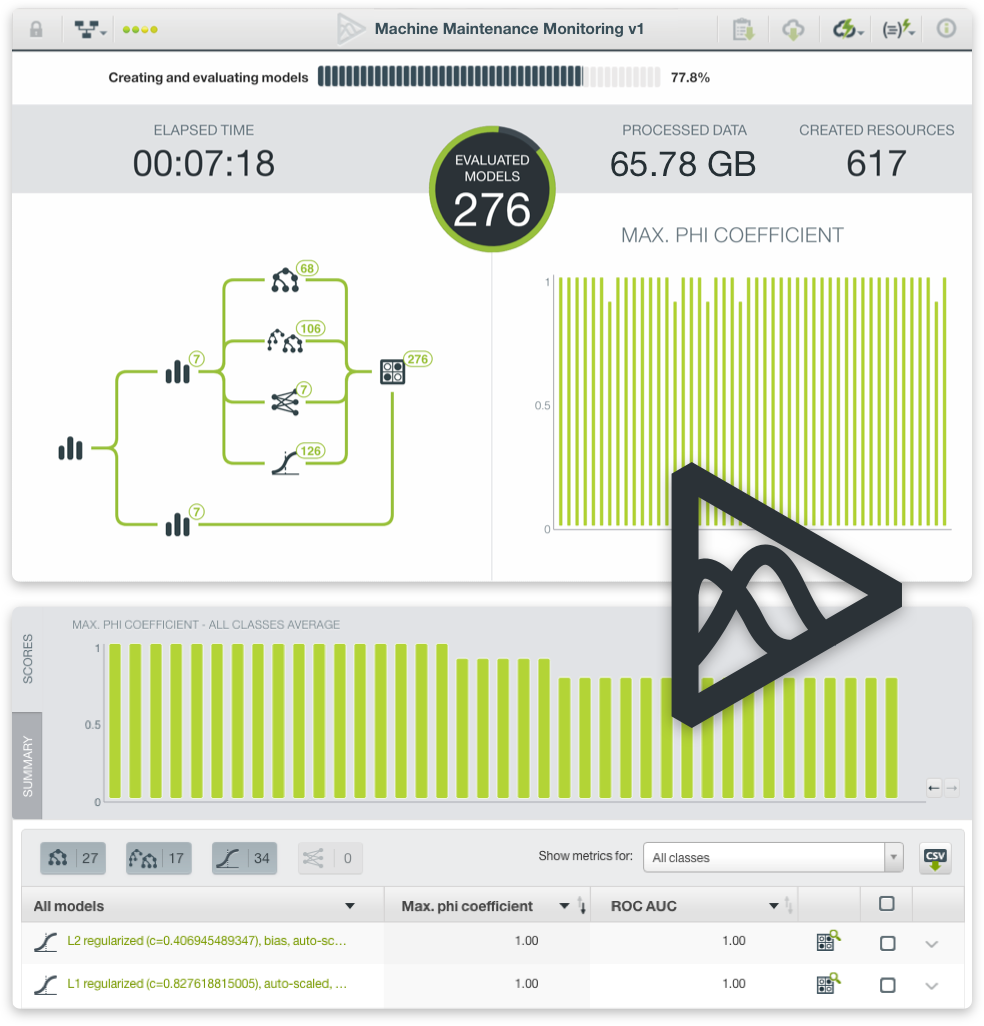This screenshot has width=984, height=1026.
Task: Click the title Machine Maintenance Monitoring v1
Action: (x=509, y=29)
